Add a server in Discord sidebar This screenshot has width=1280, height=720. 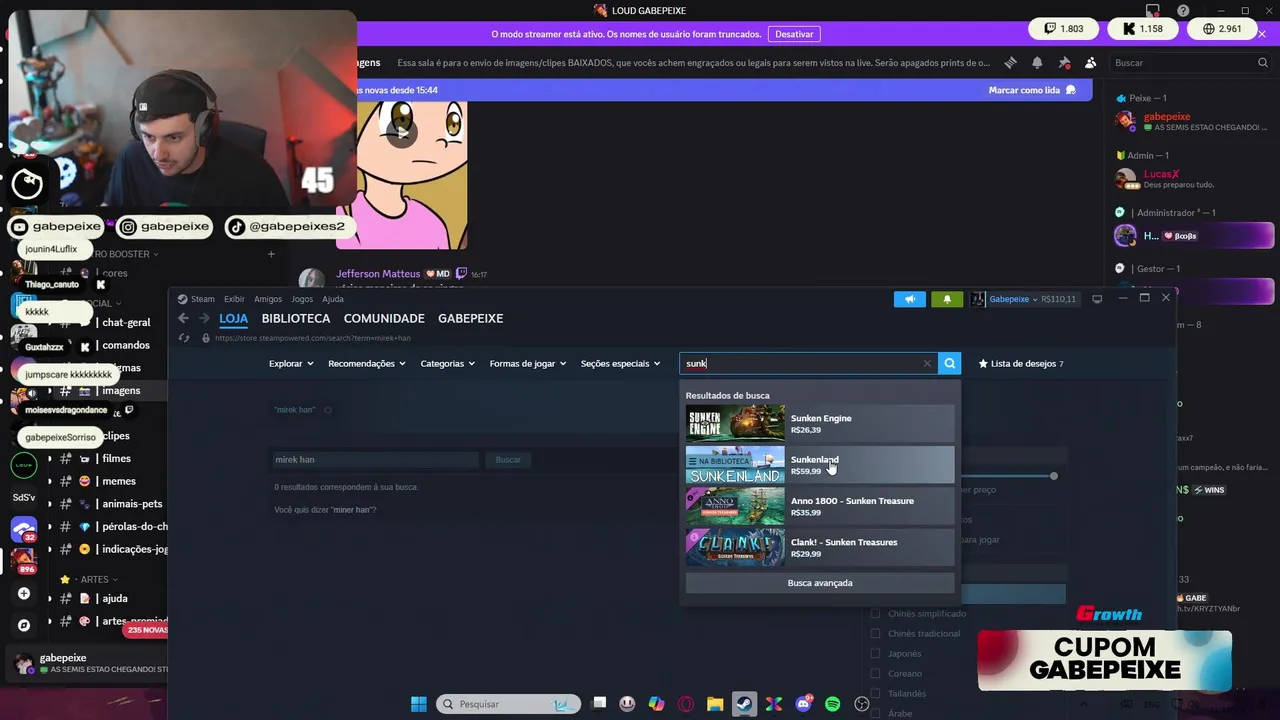point(24,594)
